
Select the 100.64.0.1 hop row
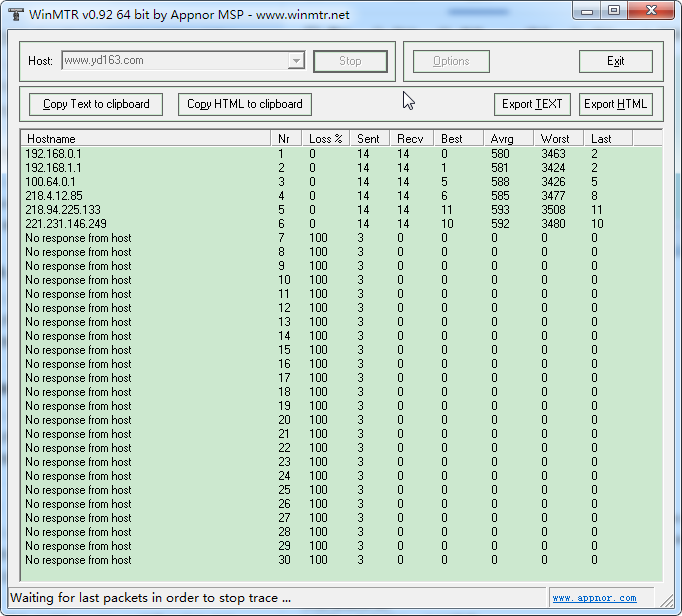(x=341, y=182)
